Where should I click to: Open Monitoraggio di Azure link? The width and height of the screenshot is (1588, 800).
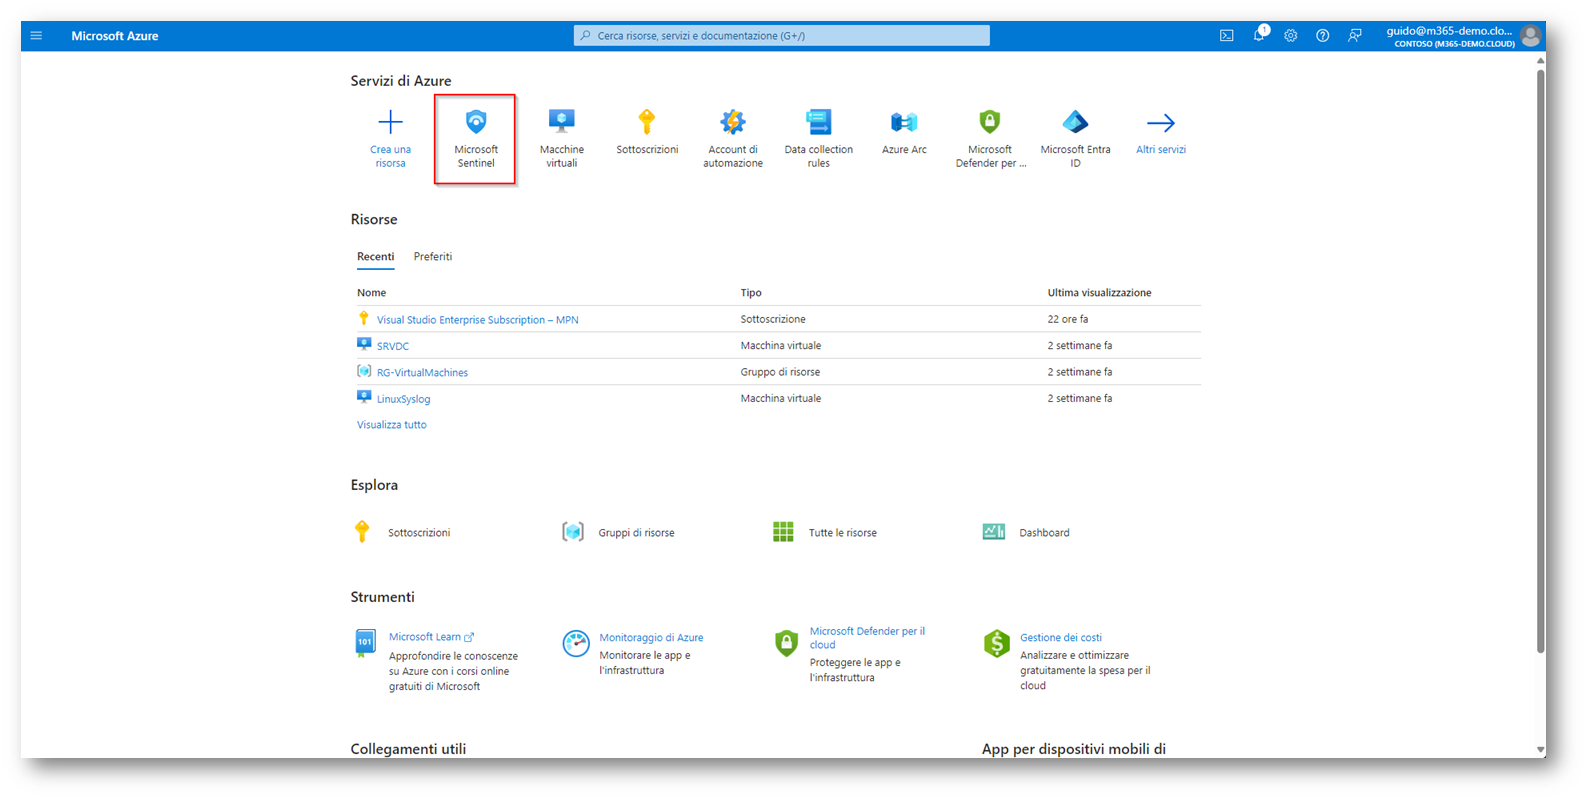click(651, 637)
